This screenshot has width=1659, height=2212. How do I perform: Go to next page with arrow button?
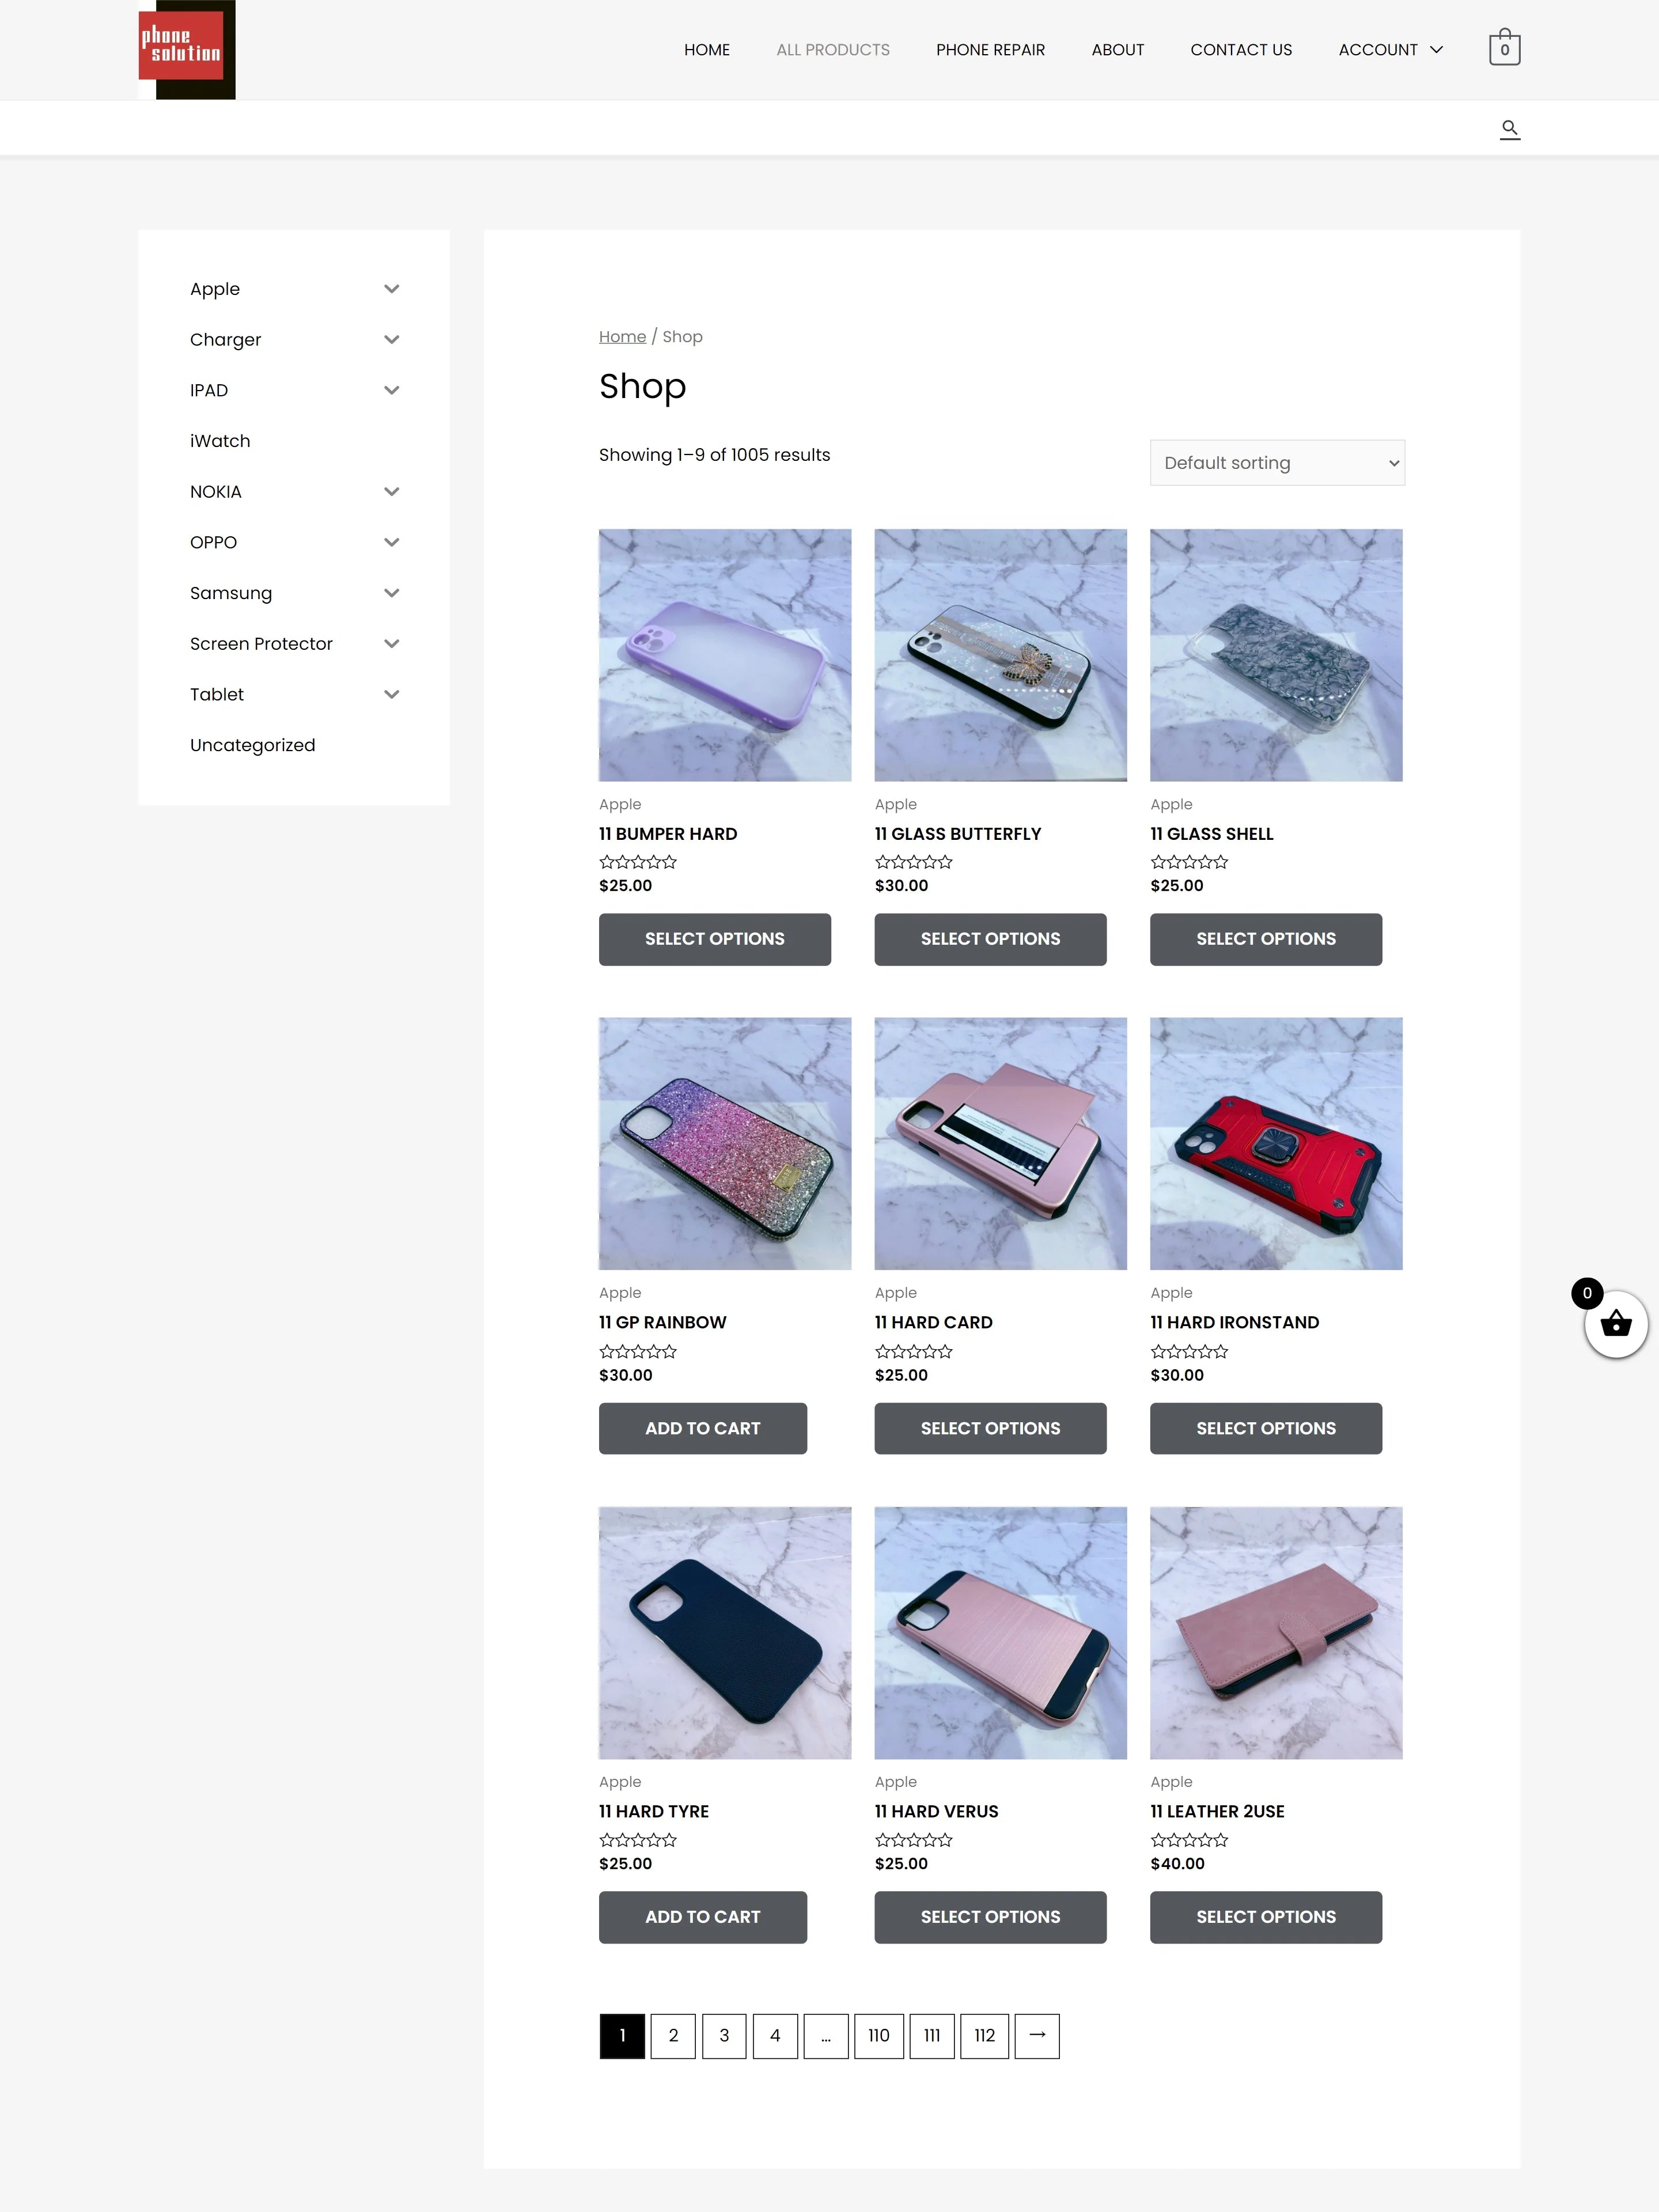pos(1037,2035)
